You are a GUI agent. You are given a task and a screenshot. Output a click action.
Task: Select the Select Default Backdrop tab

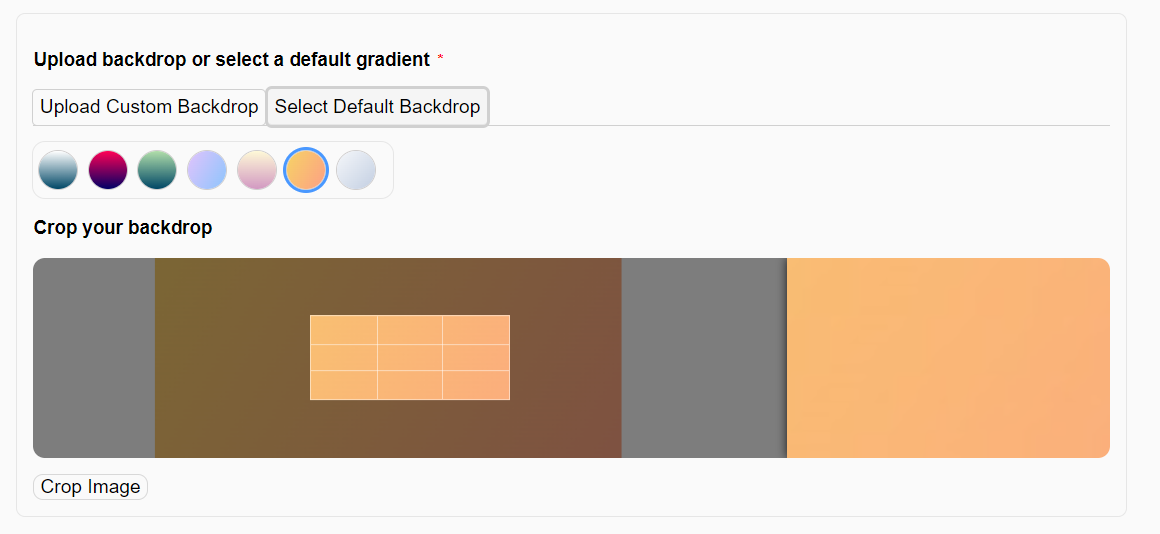(x=377, y=107)
